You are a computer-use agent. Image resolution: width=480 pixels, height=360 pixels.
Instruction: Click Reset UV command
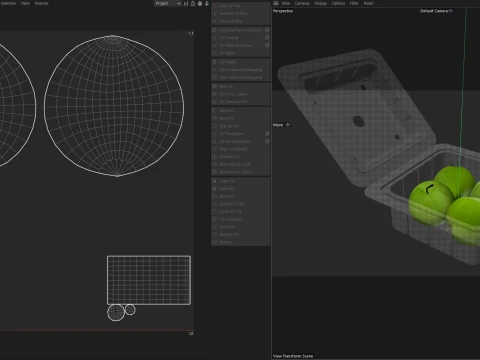pos(241,196)
